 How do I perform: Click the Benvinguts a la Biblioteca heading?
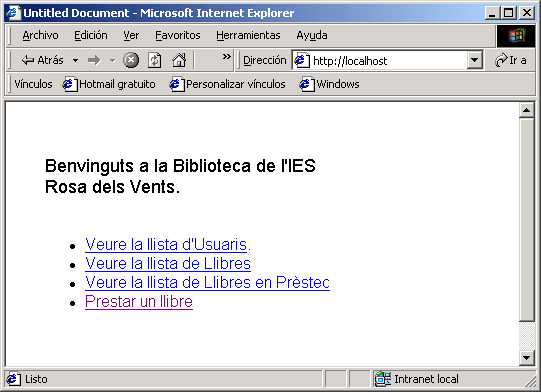180,176
